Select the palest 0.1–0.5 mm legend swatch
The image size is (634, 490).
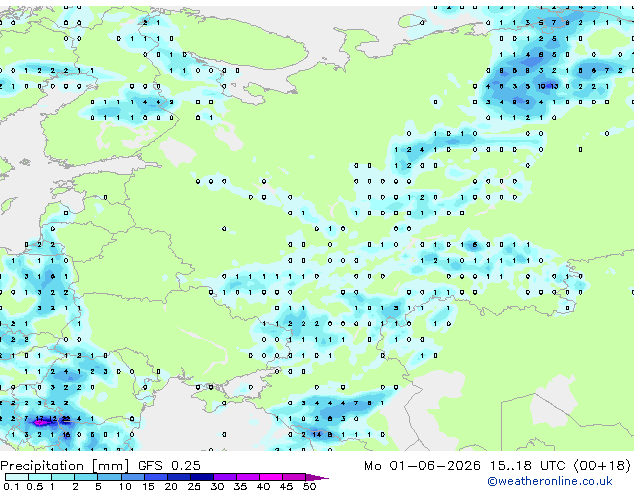17,477
